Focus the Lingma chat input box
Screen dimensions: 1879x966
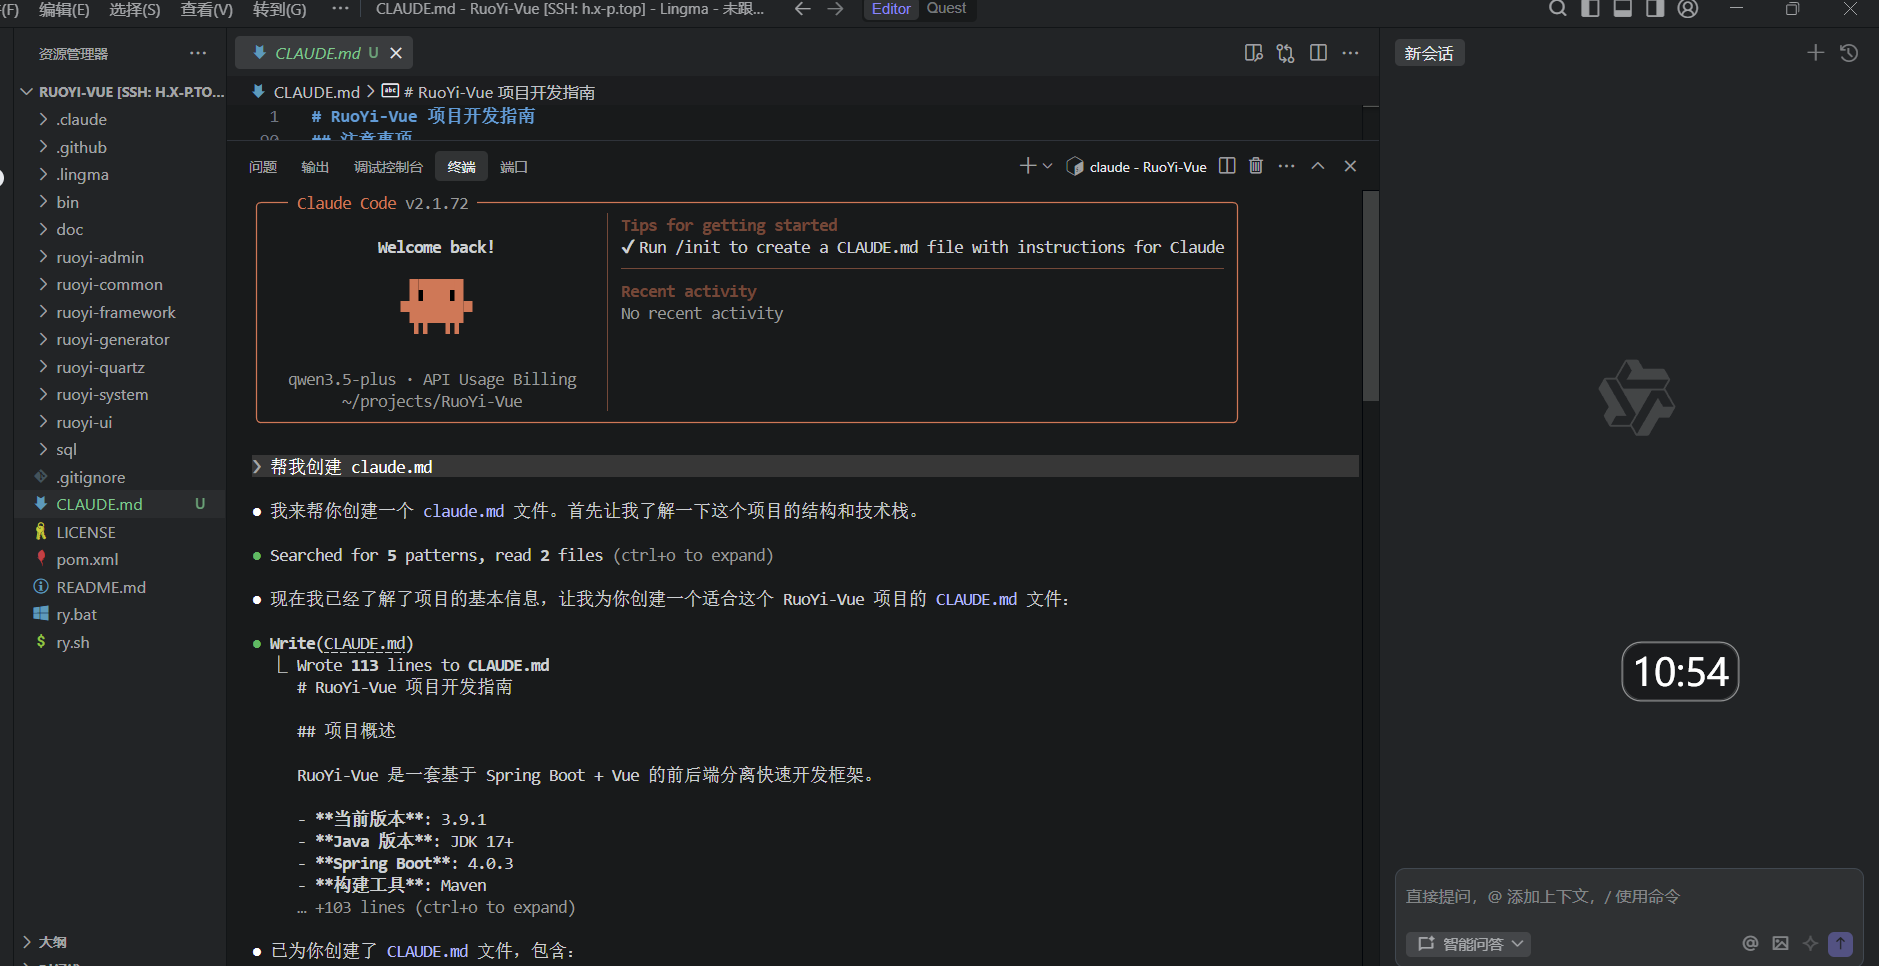[1628, 897]
